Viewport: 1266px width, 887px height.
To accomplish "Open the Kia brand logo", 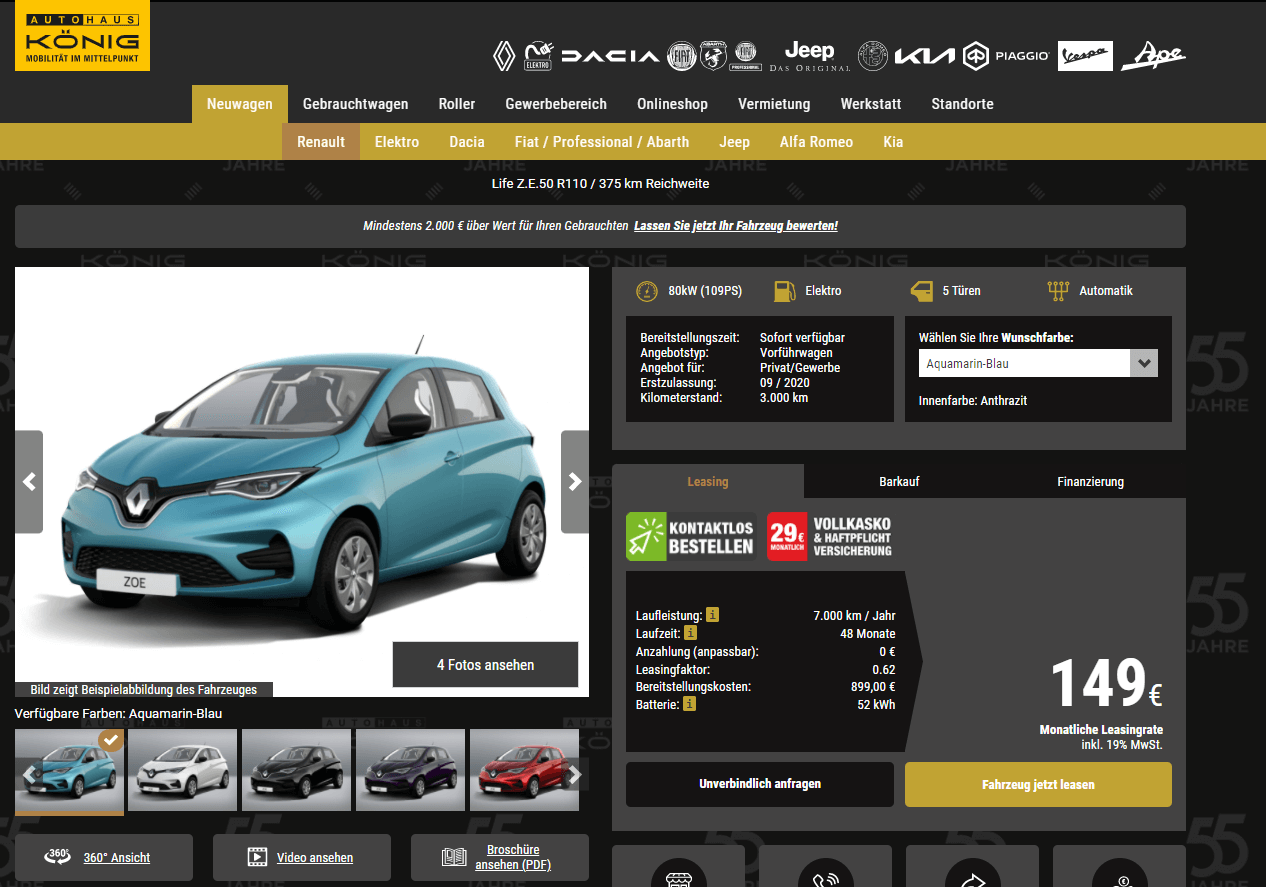I will pos(925,57).
